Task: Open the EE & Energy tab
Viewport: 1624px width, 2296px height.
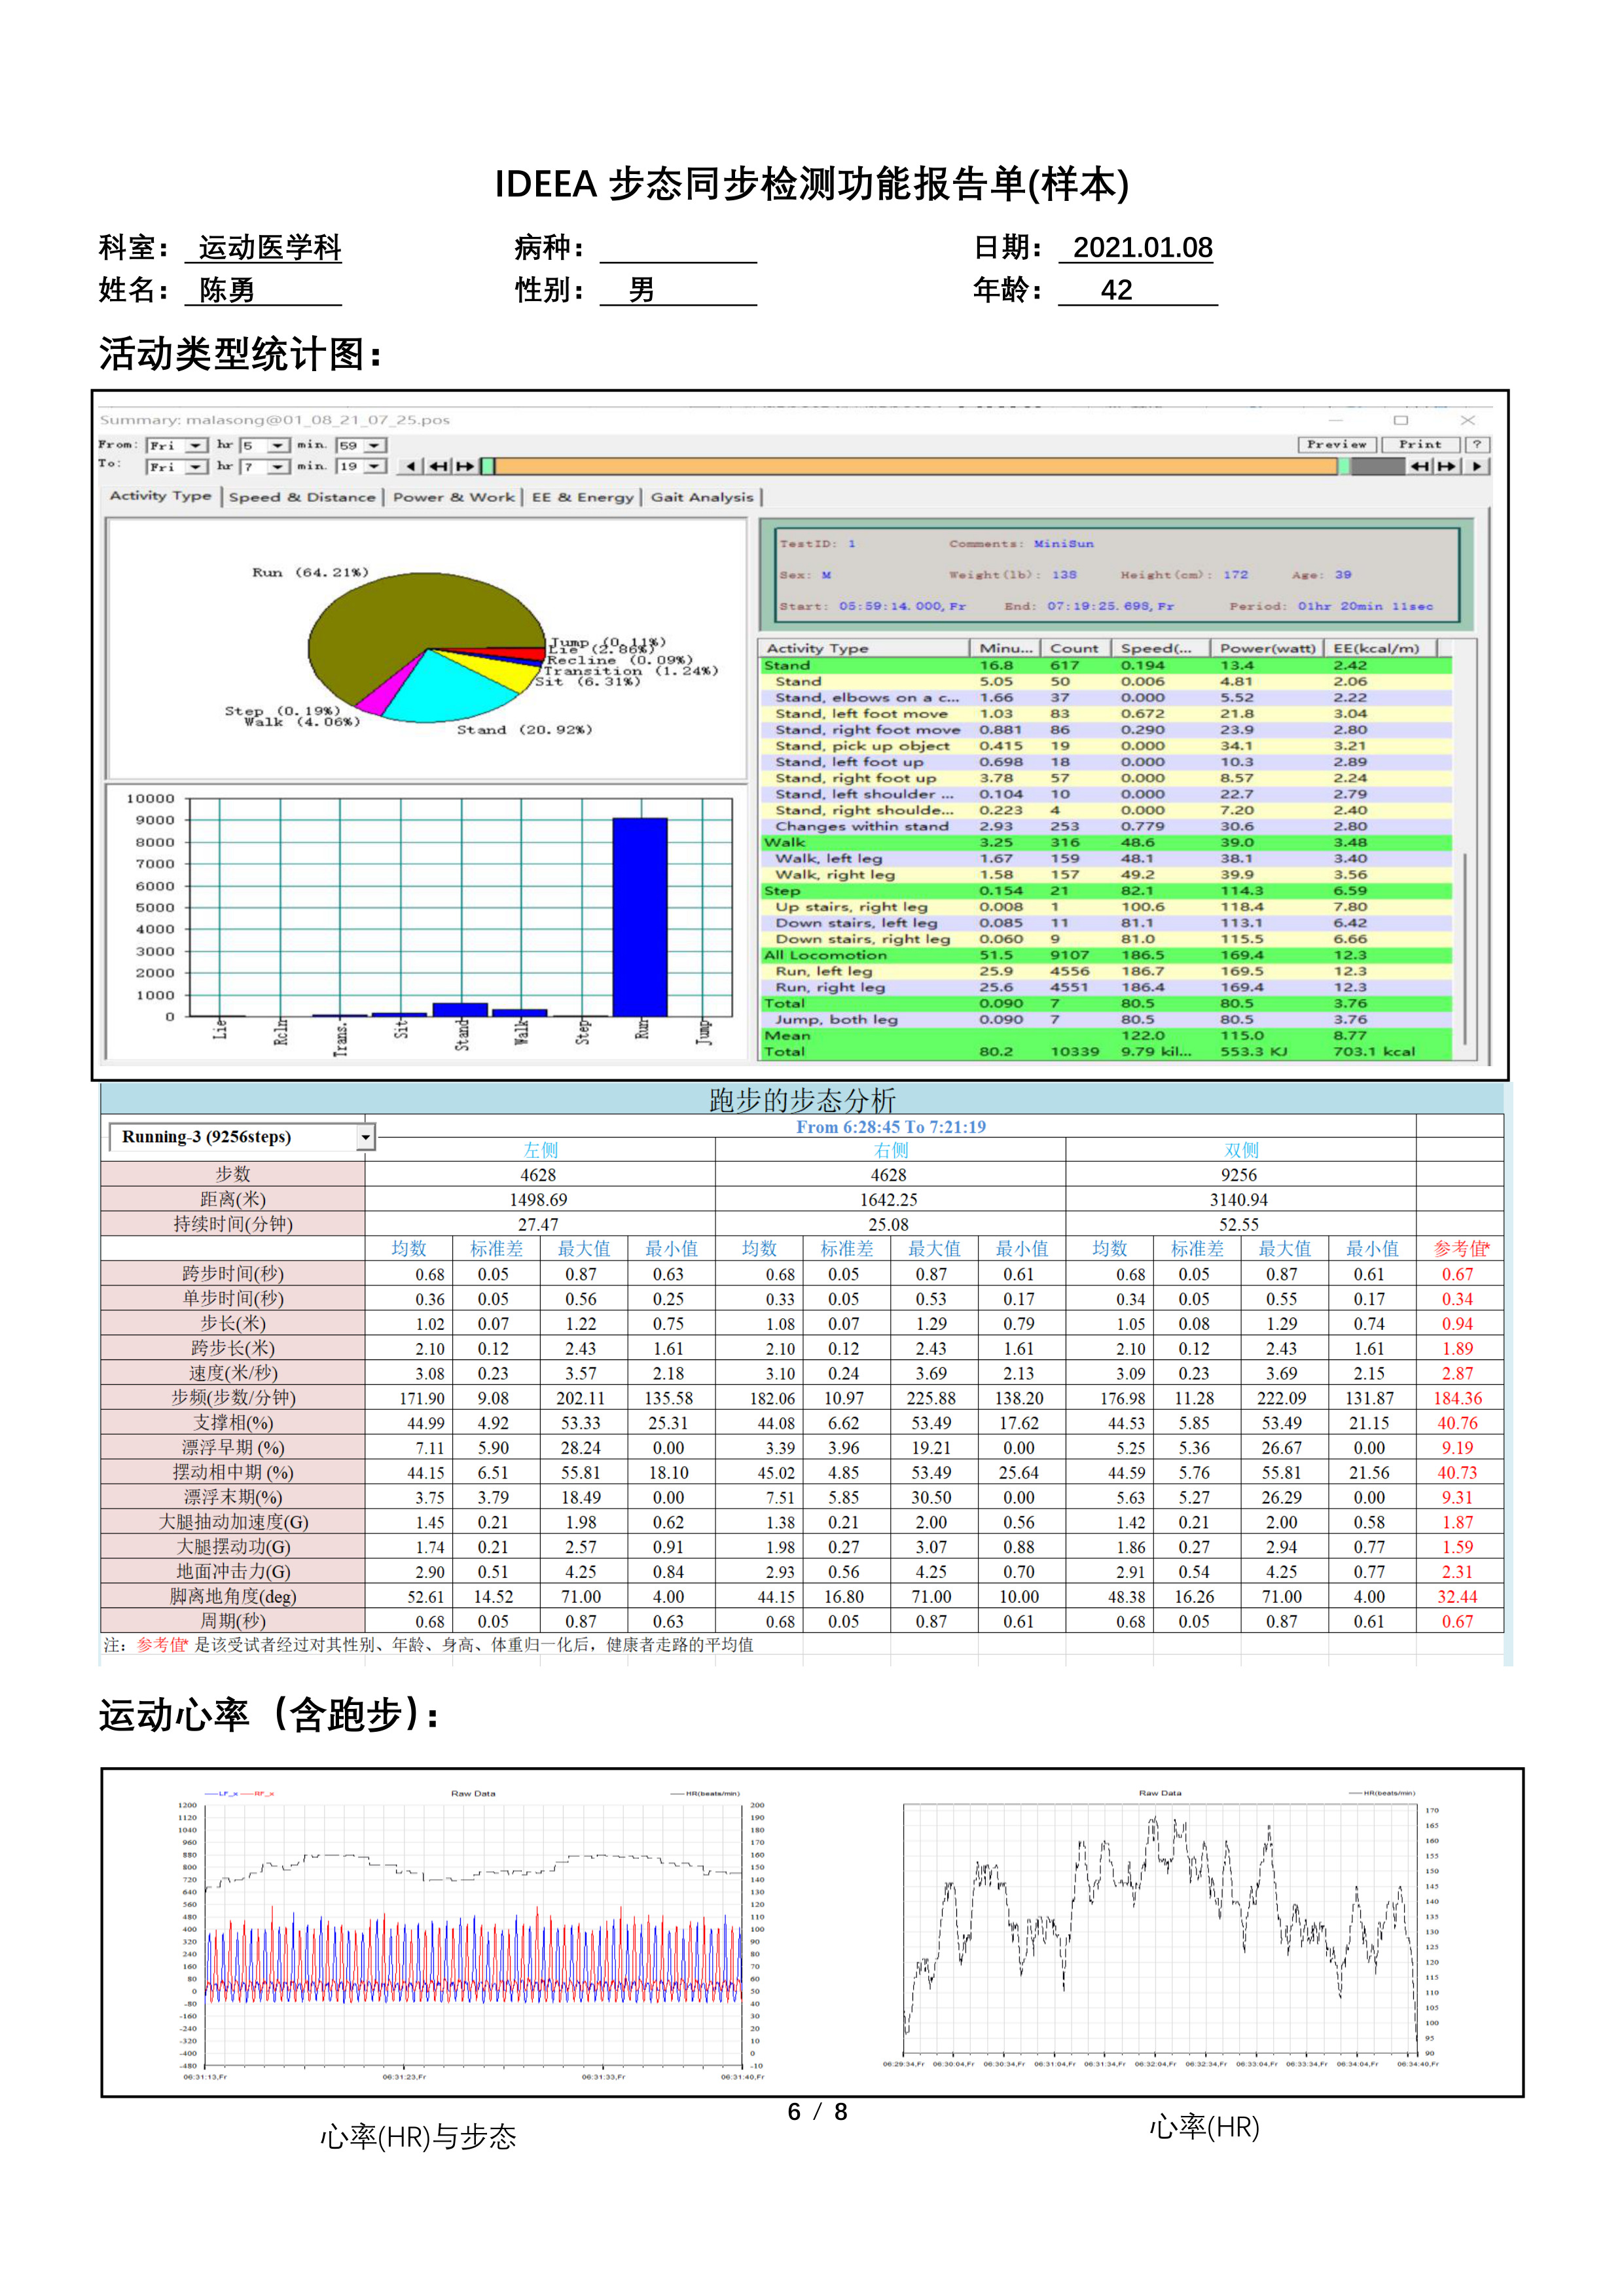Action: pyautogui.click(x=583, y=497)
